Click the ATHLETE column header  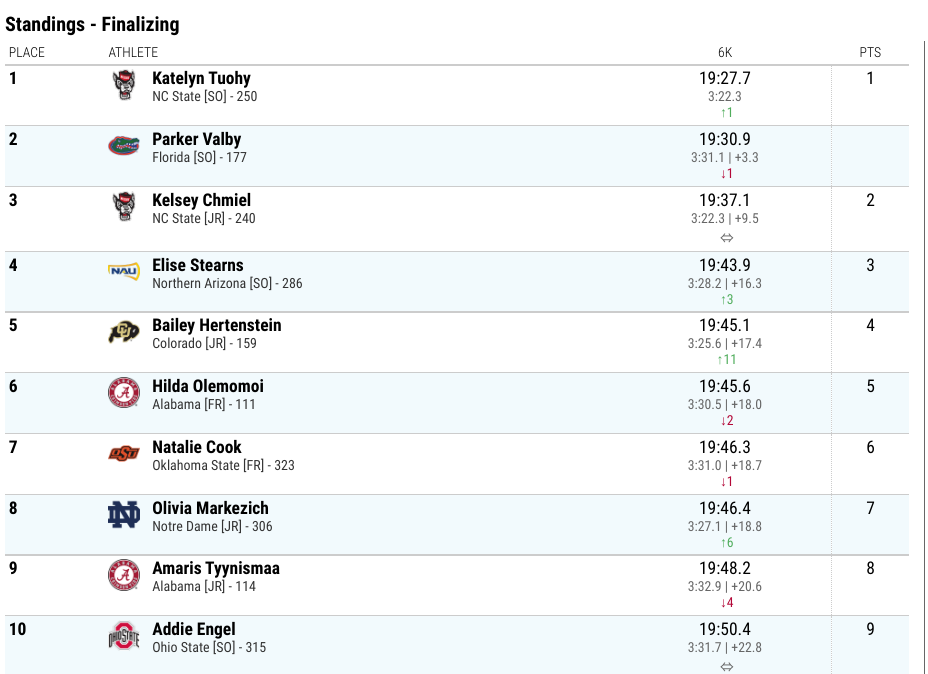point(133,53)
